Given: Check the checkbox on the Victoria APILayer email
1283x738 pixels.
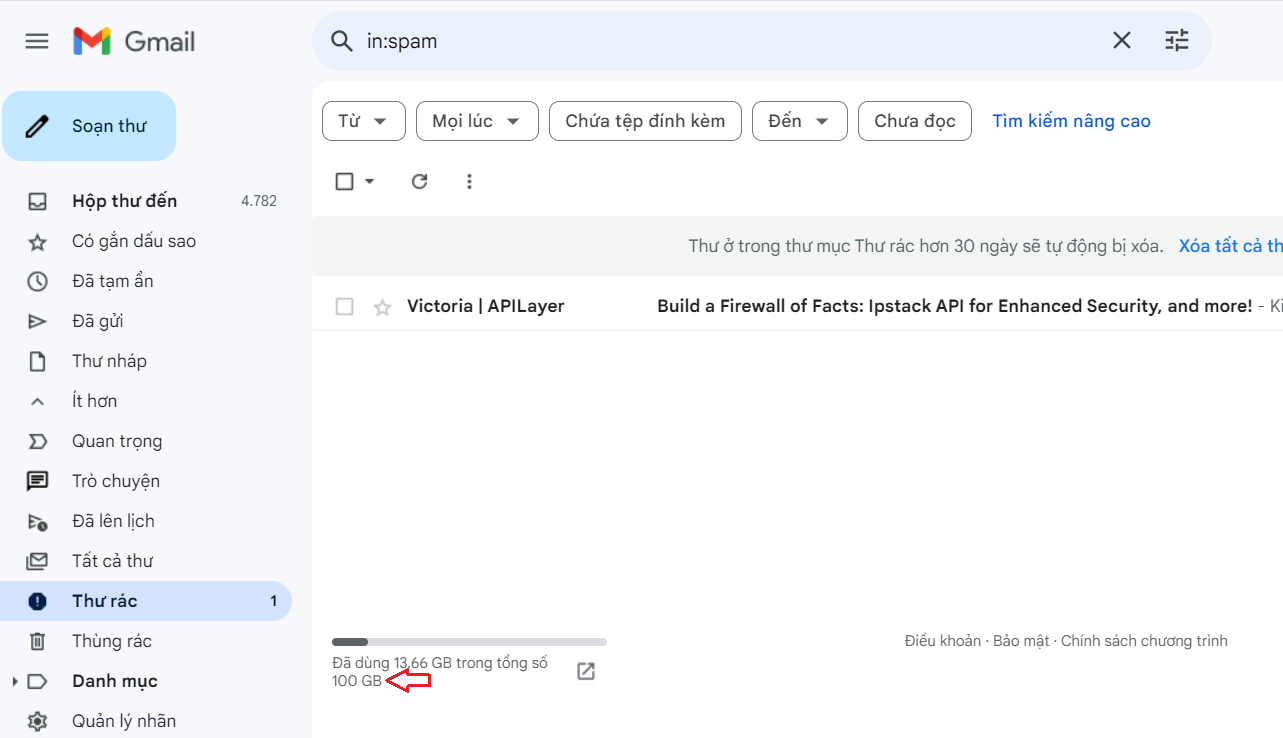Looking at the screenshot, I should [344, 306].
